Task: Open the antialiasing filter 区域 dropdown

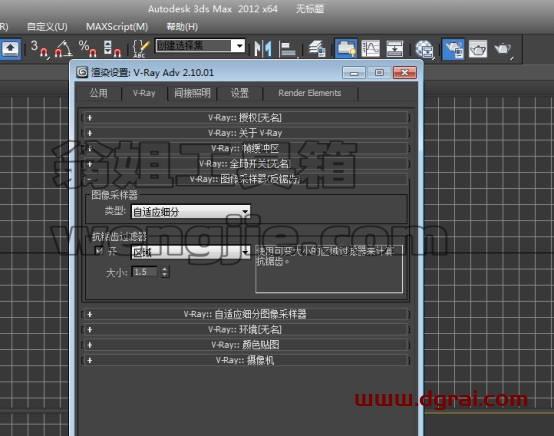Action: (x=191, y=252)
